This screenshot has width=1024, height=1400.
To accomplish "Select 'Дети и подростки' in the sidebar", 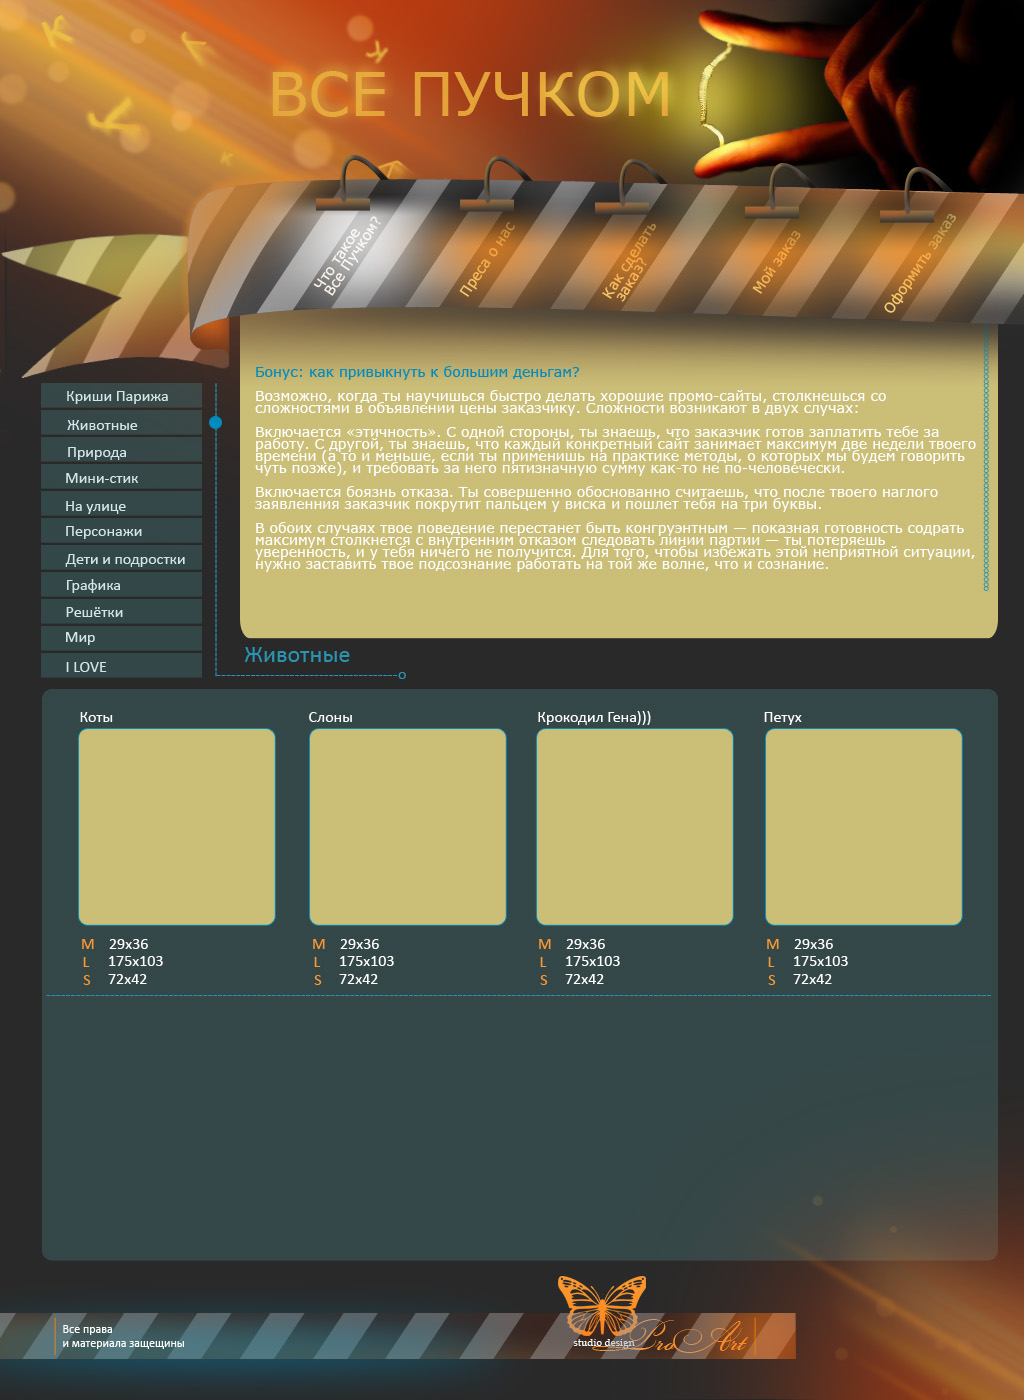I will pos(121,558).
